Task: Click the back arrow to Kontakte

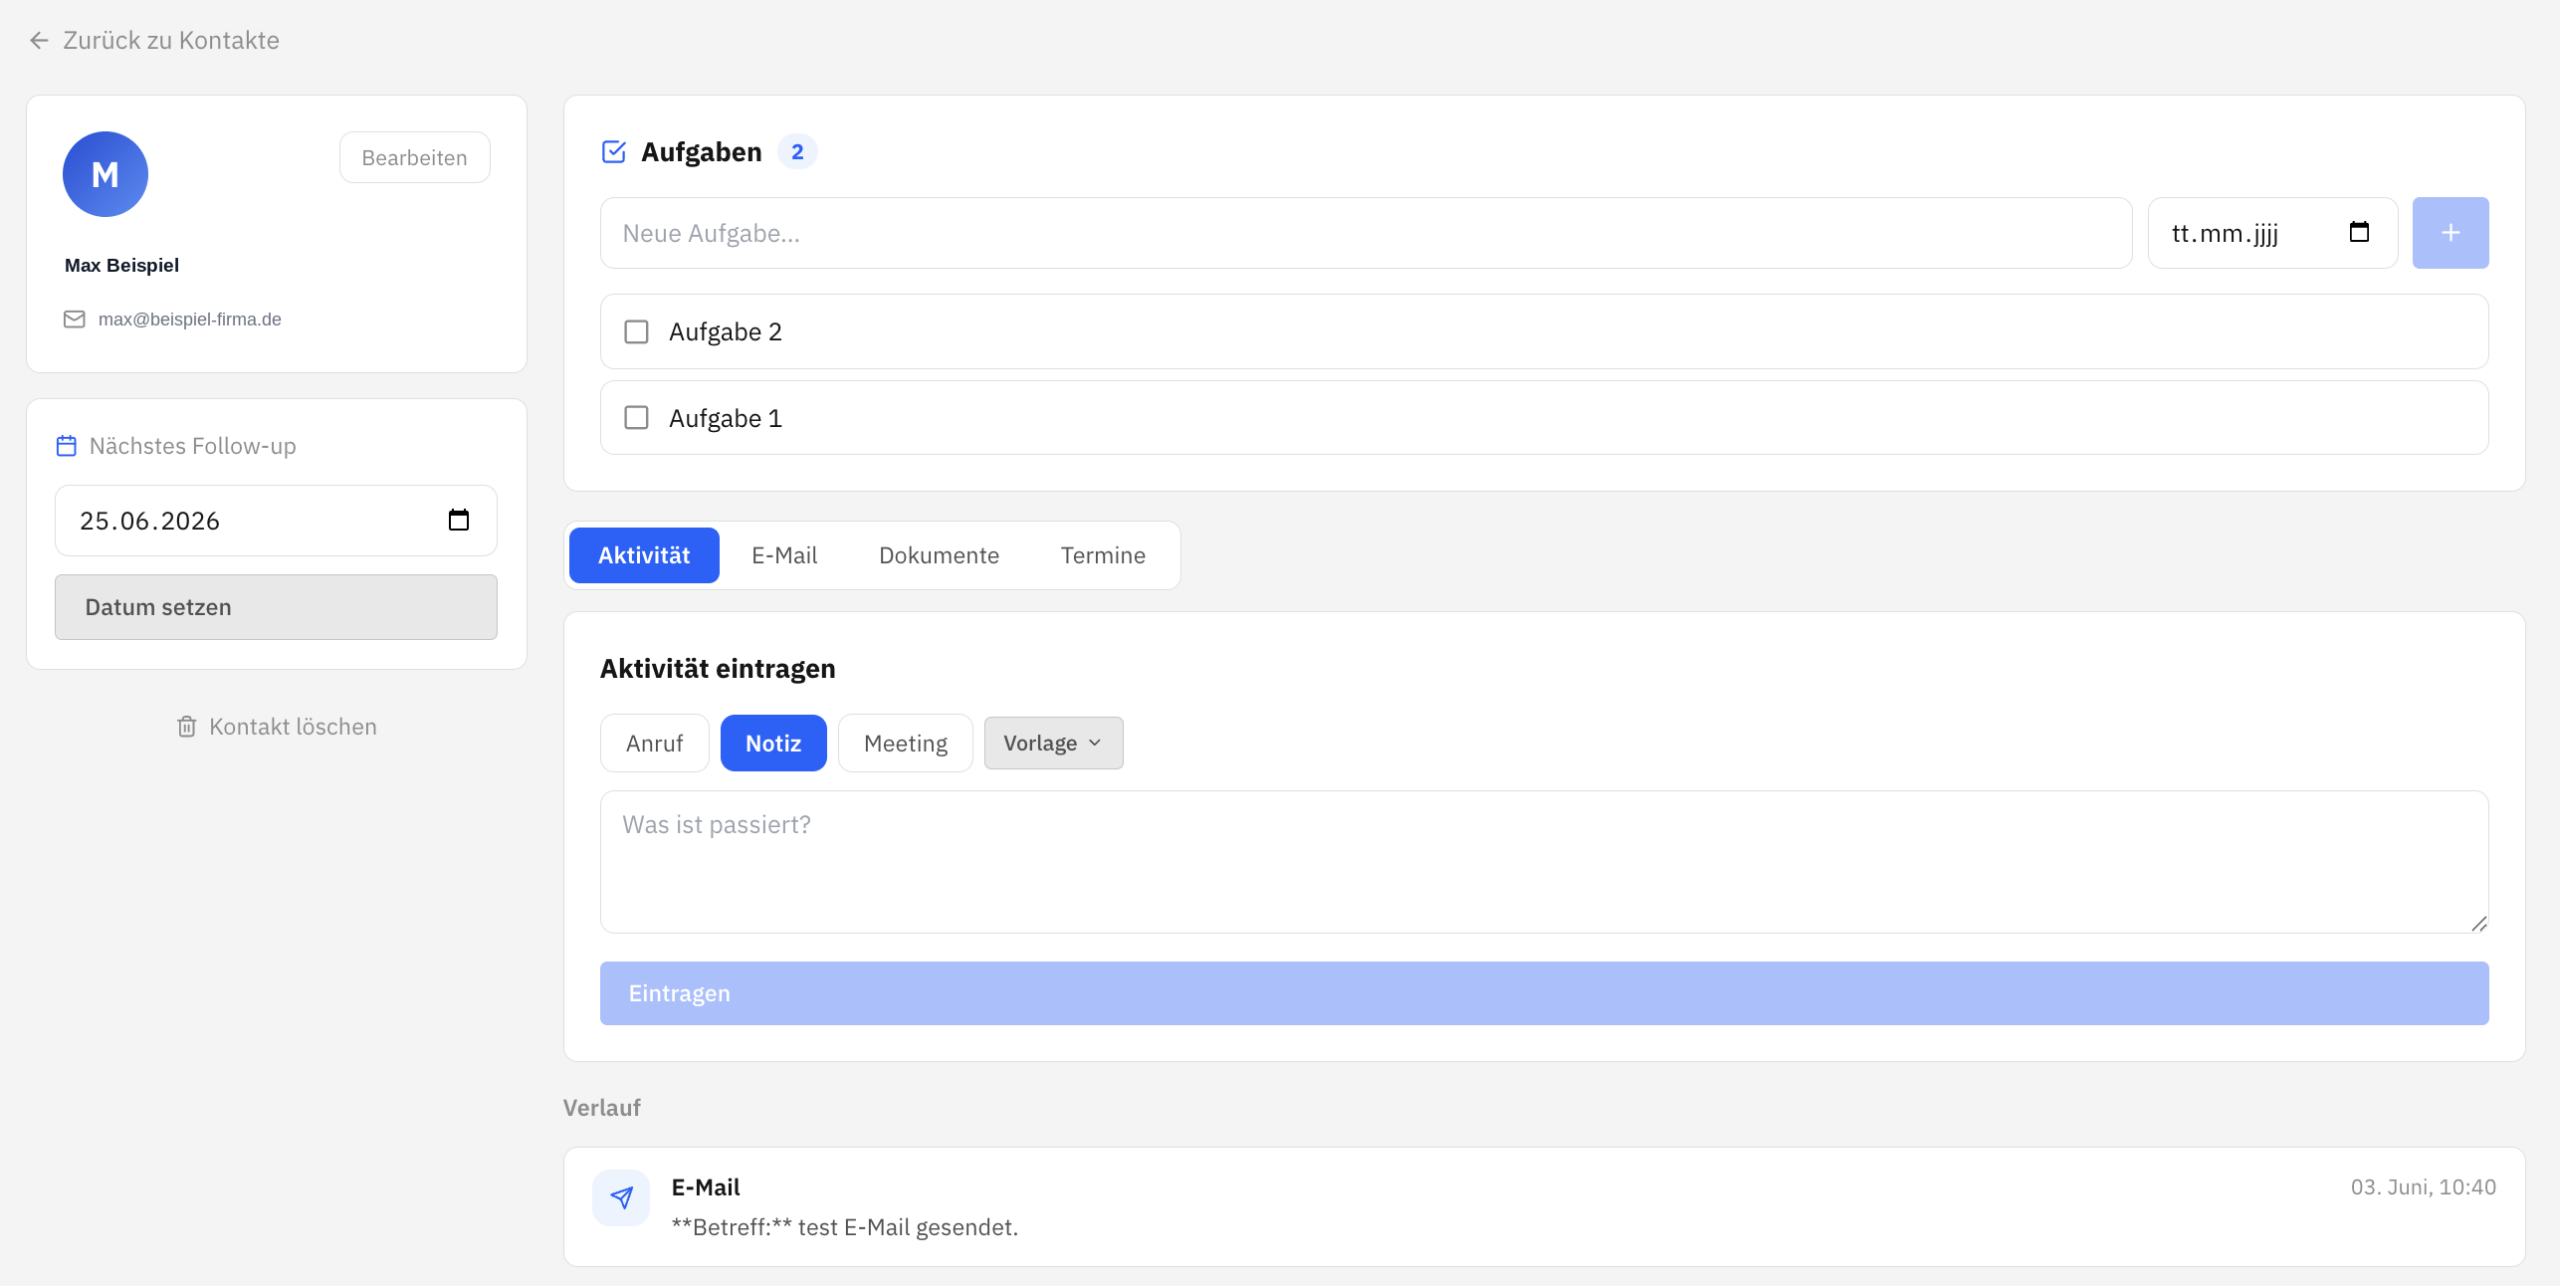Action: coord(39,40)
